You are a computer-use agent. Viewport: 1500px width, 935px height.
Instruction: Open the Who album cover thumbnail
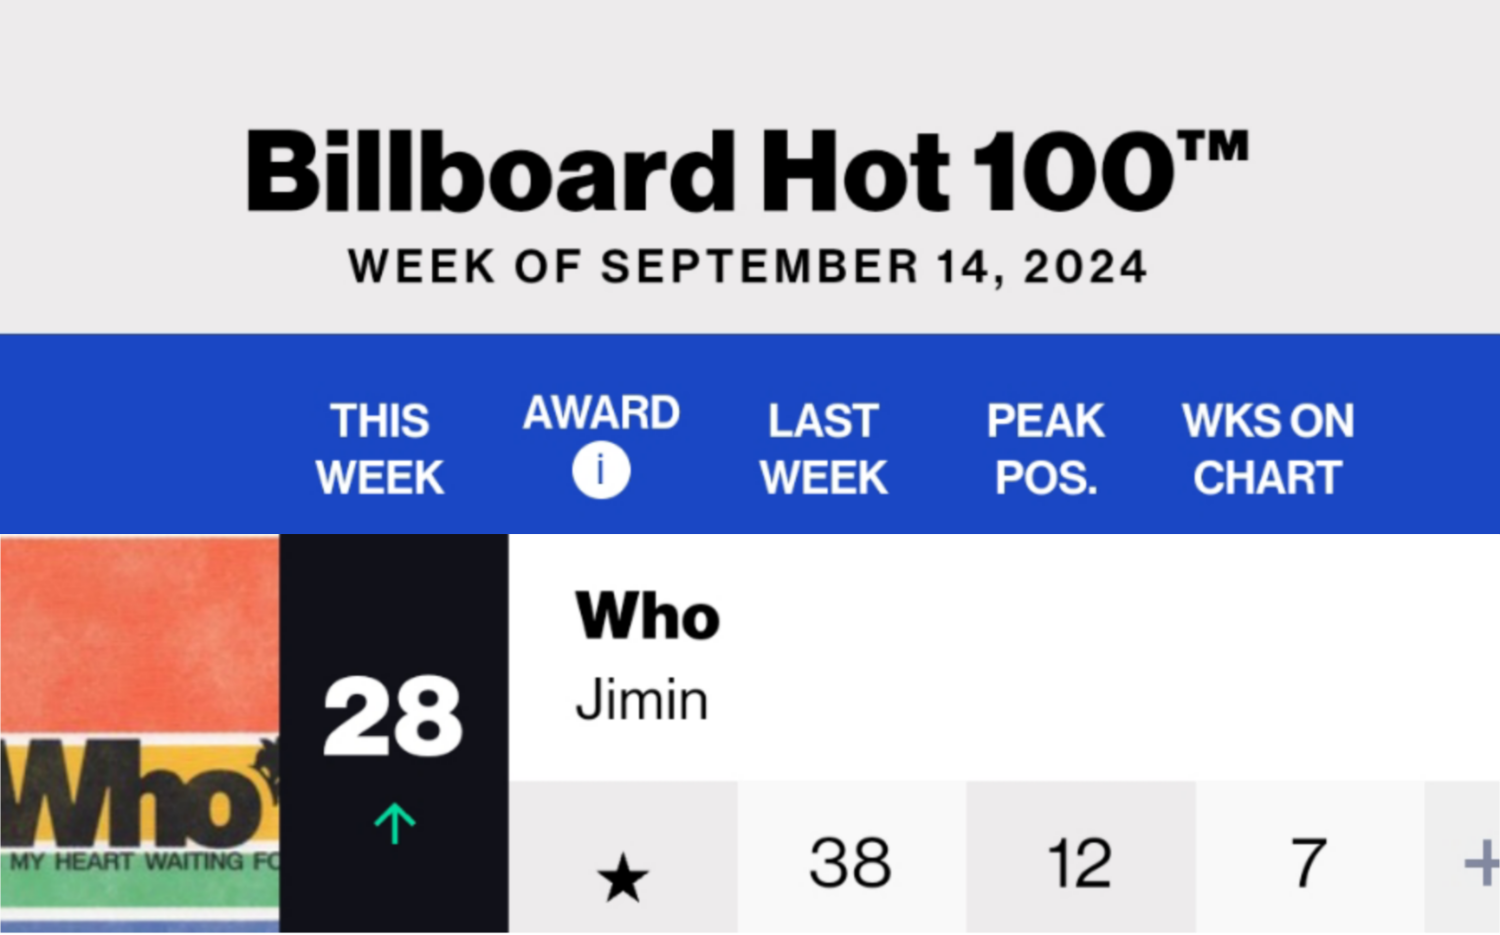tap(140, 734)
